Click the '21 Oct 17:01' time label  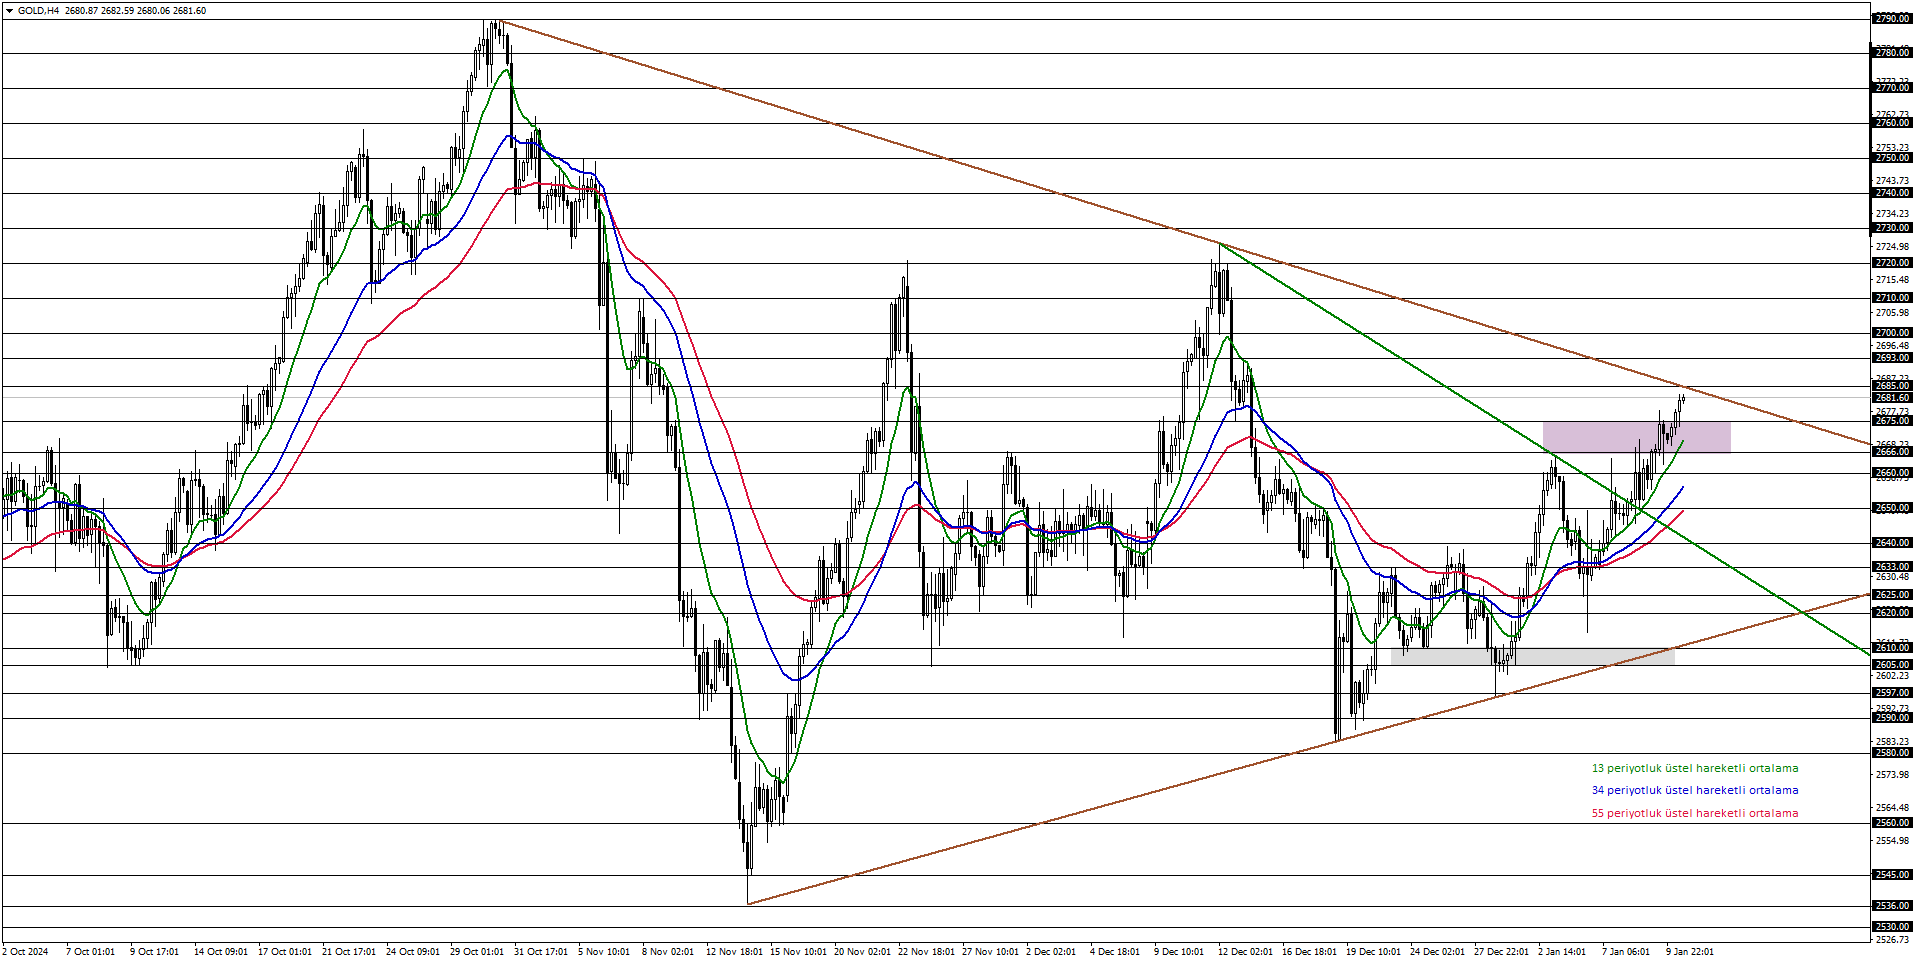pos(349,952)
